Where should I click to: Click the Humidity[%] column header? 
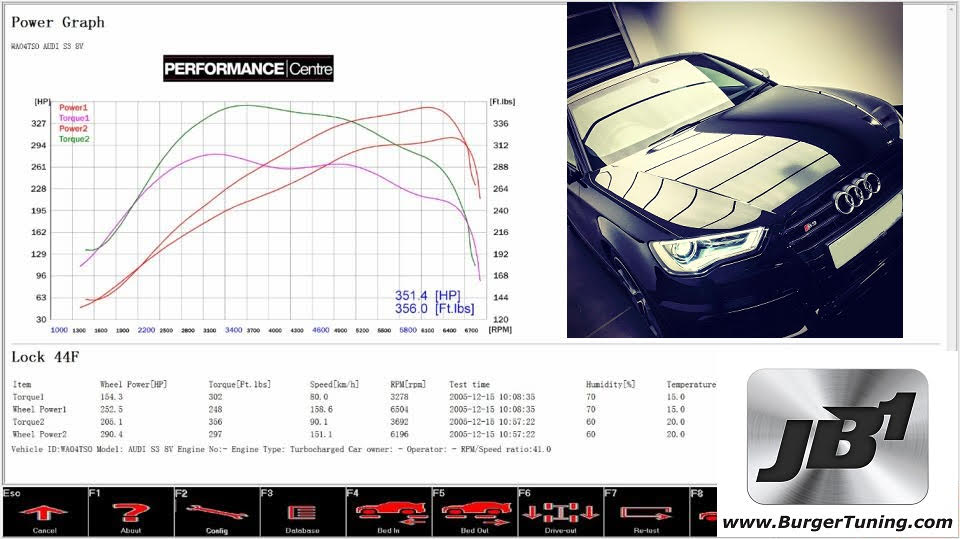610,385
